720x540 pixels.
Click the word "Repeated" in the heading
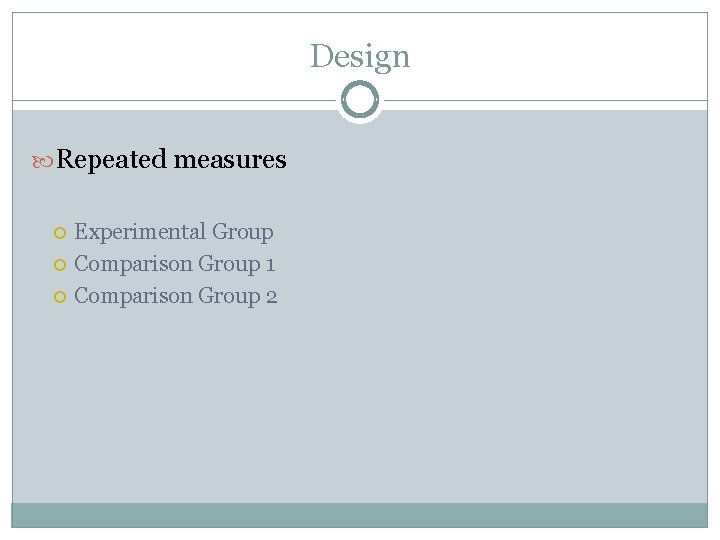coord(111,159)
